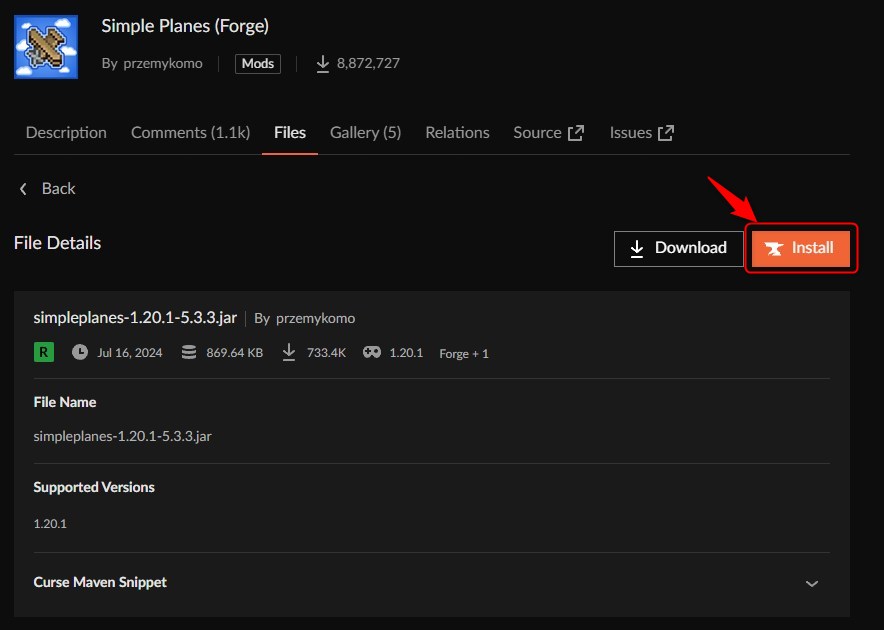The width and height of the screenshot is (884, 630).
Task: Open the Source external link tab
Action: click(x=549, y=133)
